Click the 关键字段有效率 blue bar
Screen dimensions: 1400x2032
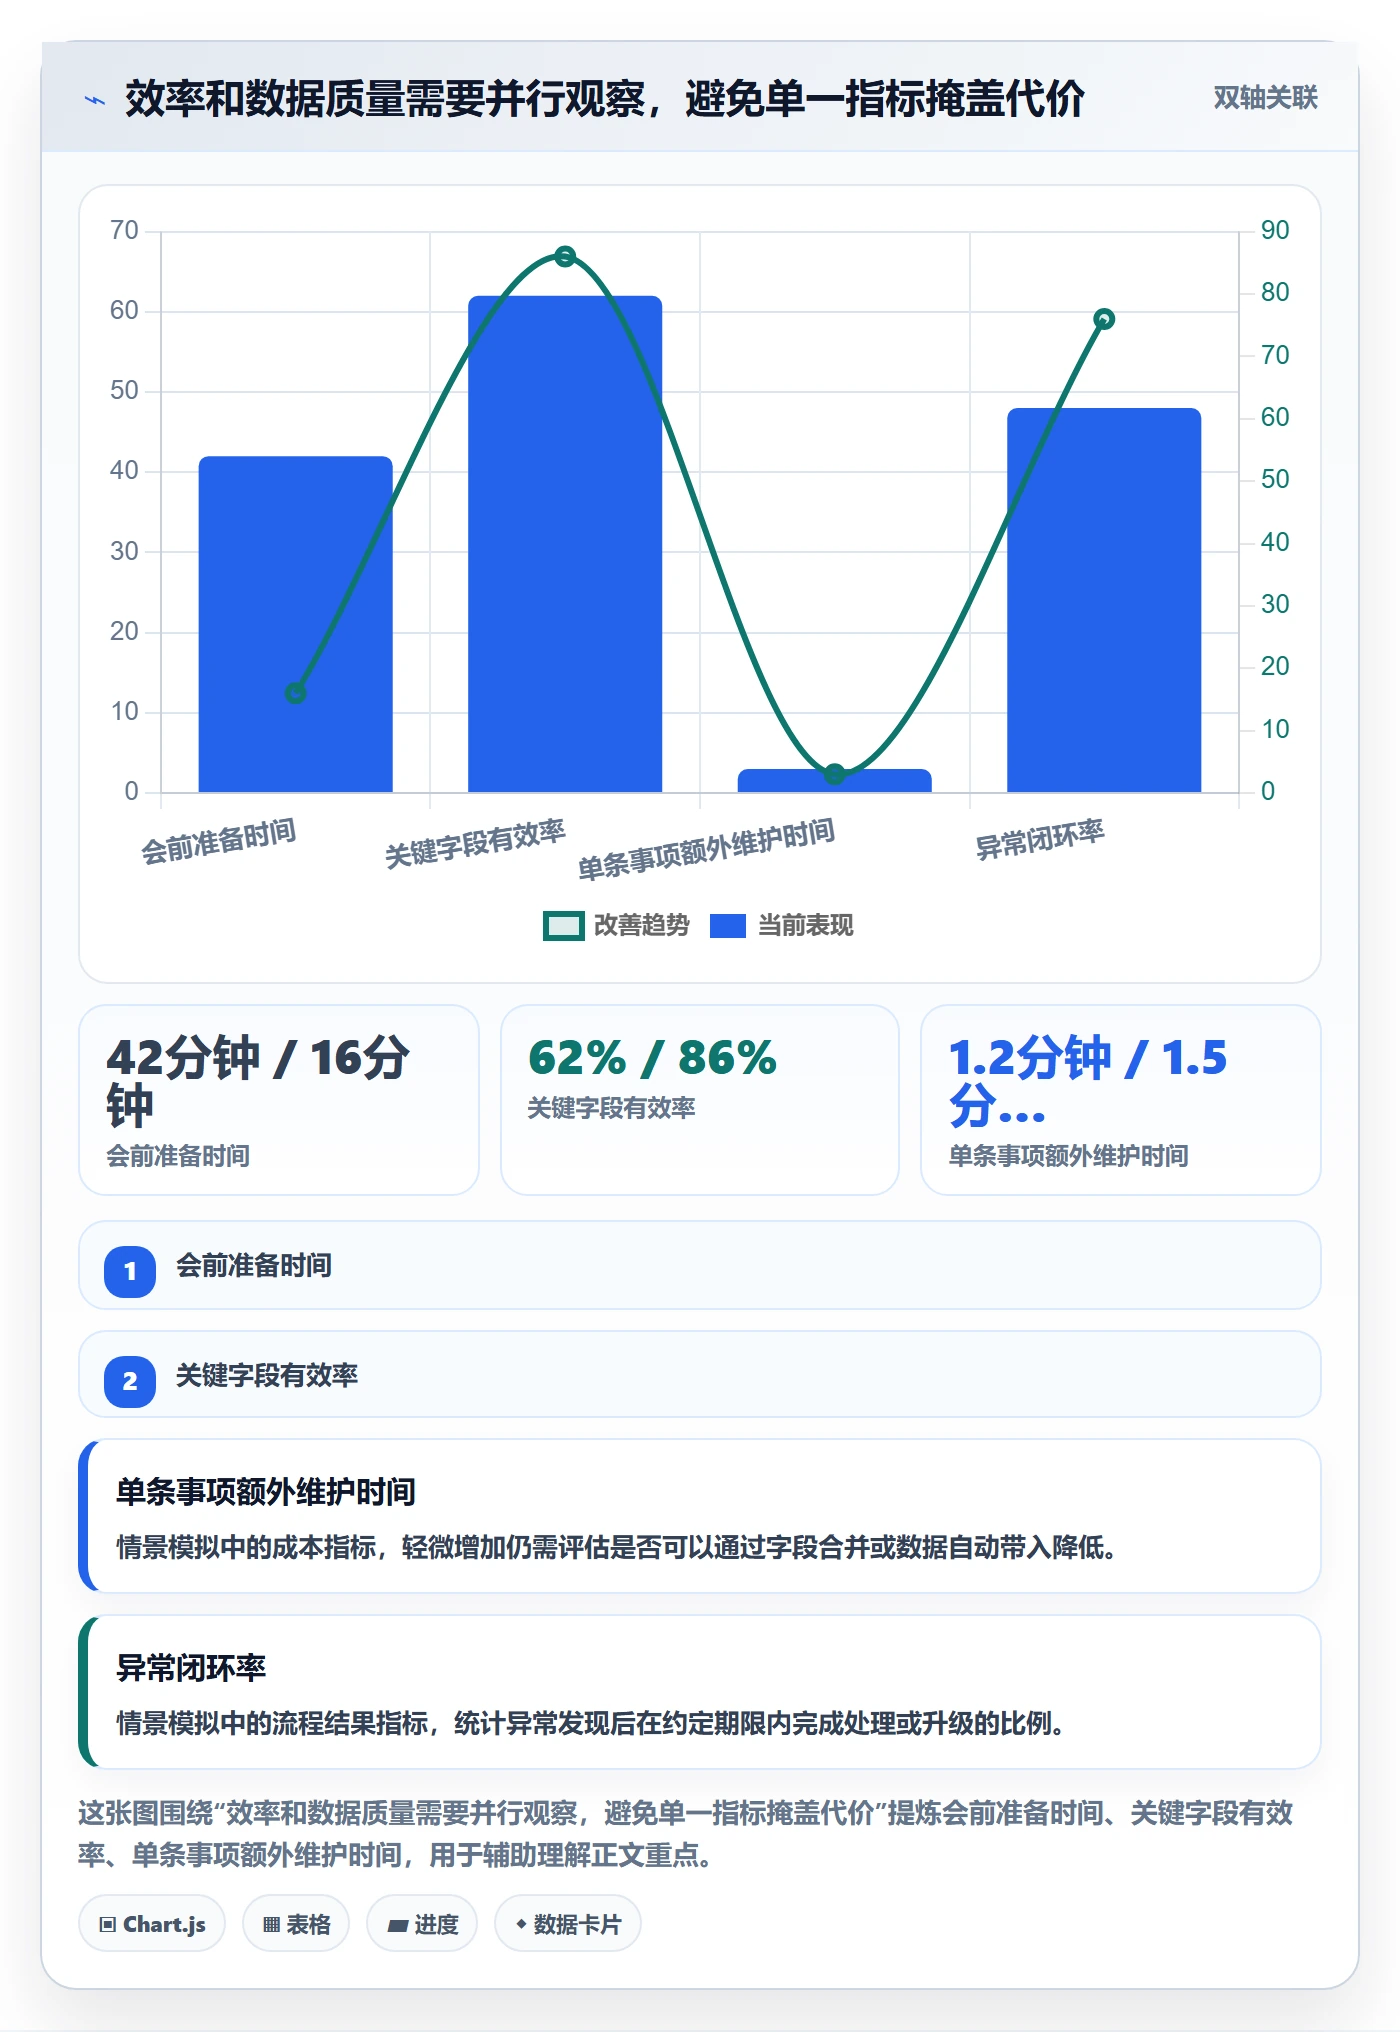pyautogui.click(x=565, y=544)
